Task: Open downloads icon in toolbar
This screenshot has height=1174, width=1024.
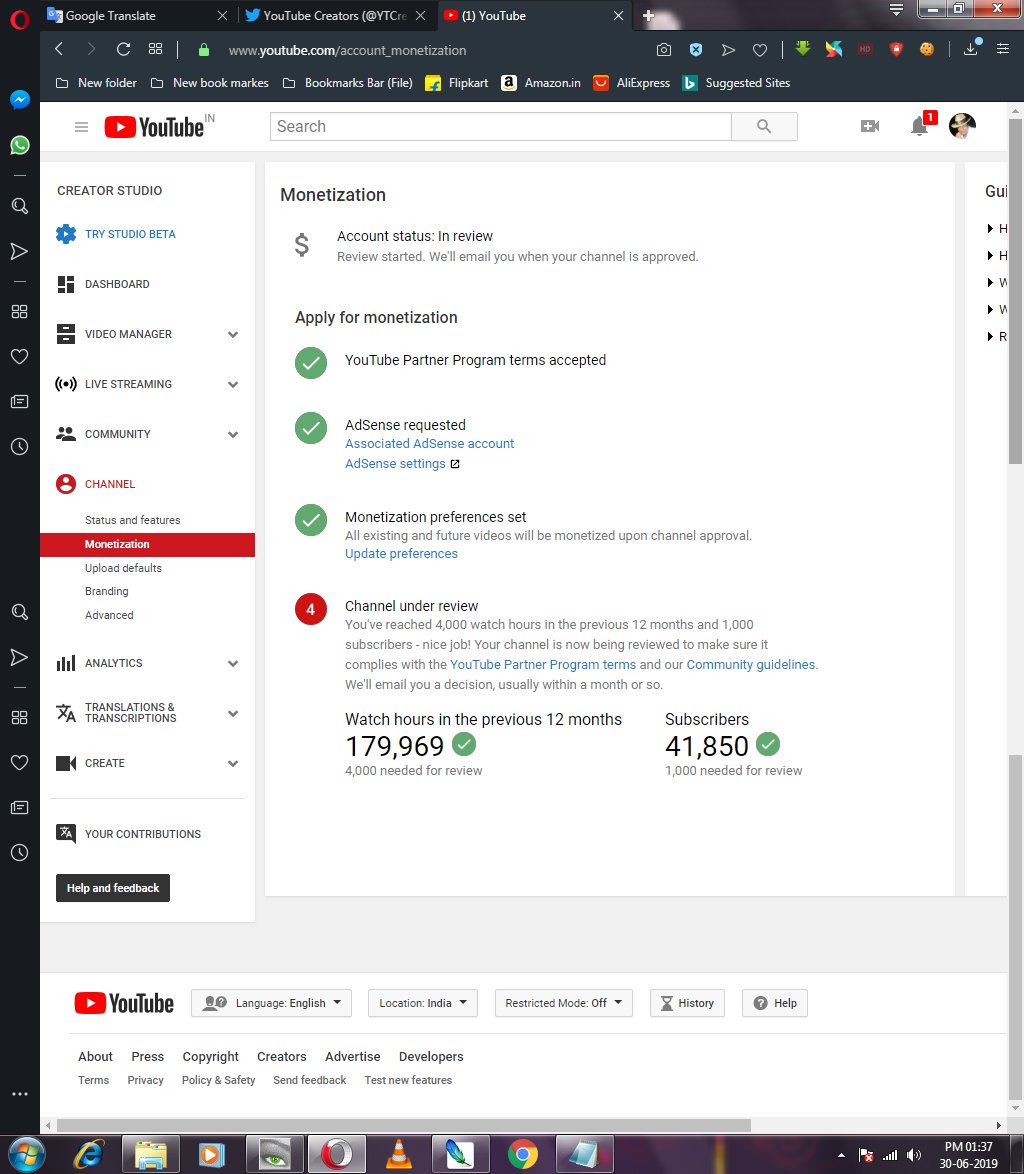Action: pos(971,49)
